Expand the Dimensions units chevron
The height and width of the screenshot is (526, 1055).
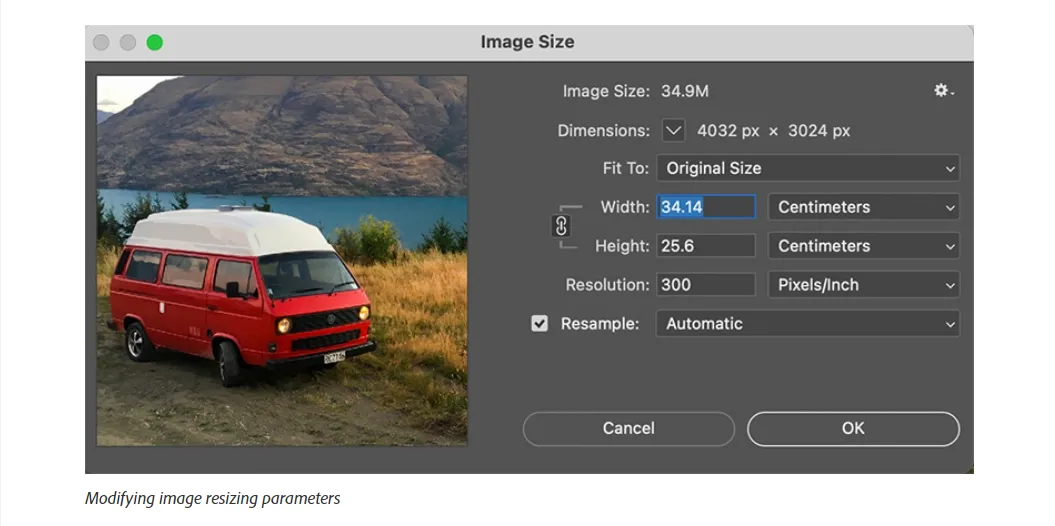(x=674, y=131)
